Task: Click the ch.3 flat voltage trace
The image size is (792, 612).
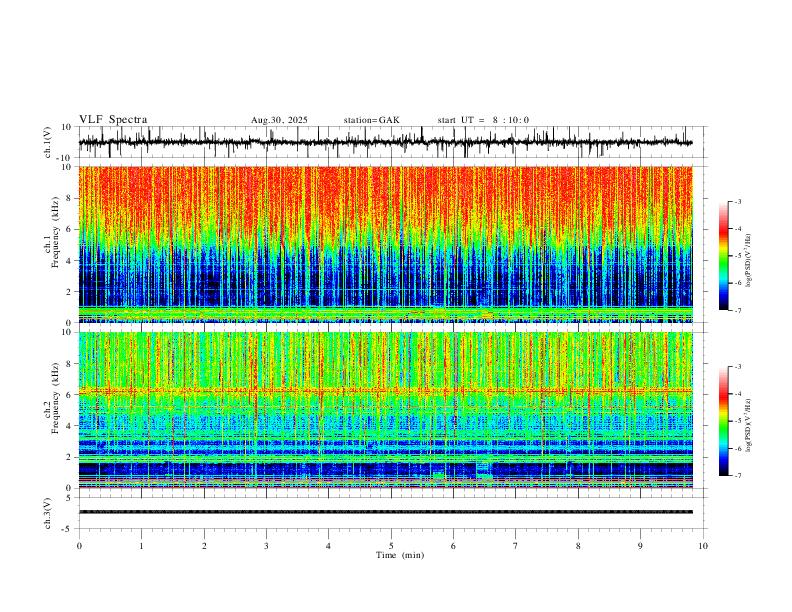Action: click(386, 512)
